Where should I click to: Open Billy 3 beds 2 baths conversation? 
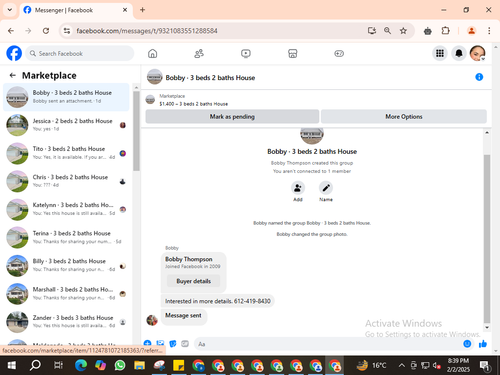pyautogui.click(x=66, y=265)
